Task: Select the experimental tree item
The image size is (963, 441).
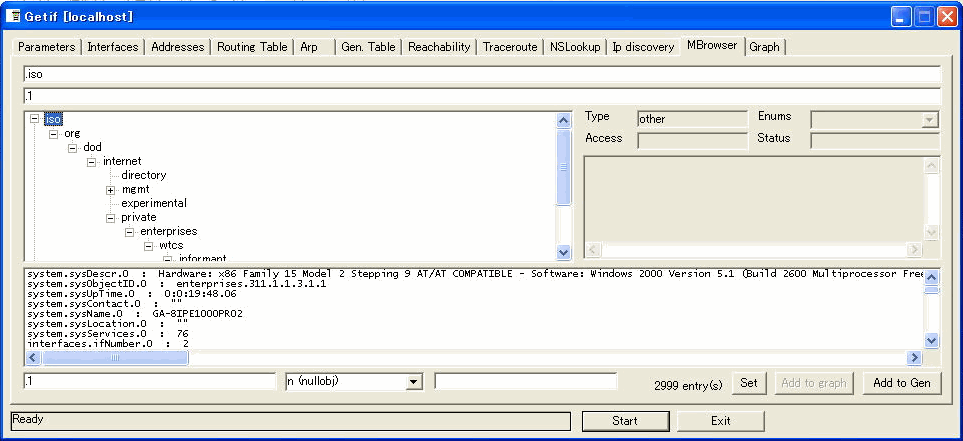Action: tap(154, 204)
